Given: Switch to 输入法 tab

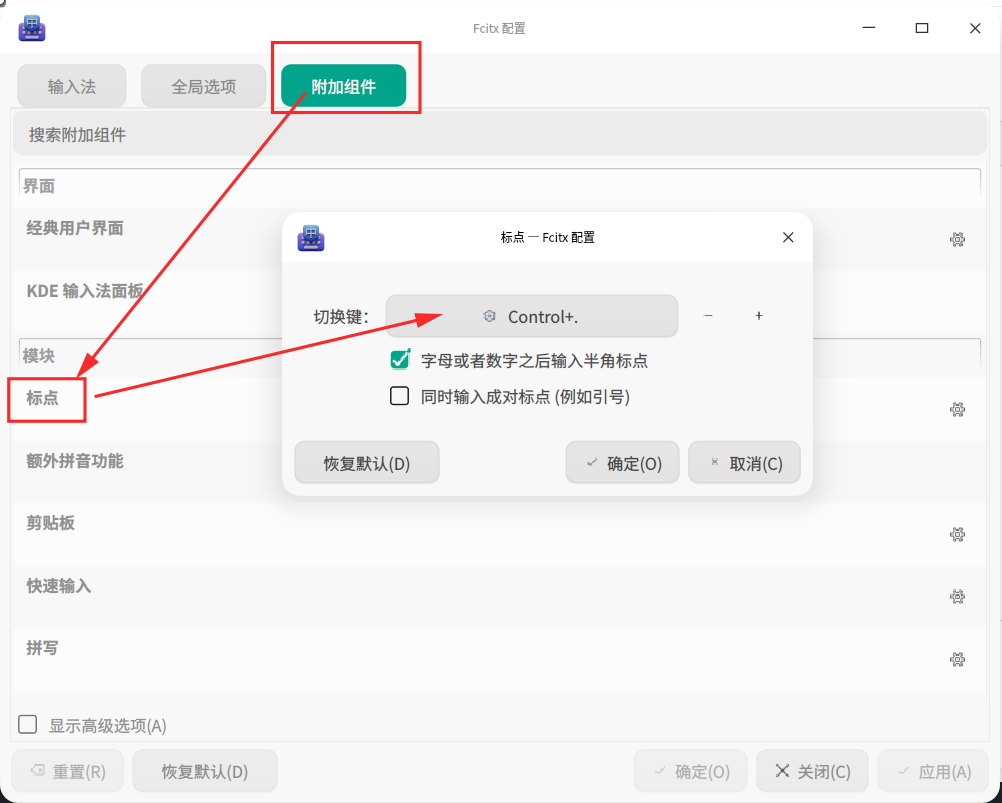Looking at the screenshot, I should coord(72,86).
